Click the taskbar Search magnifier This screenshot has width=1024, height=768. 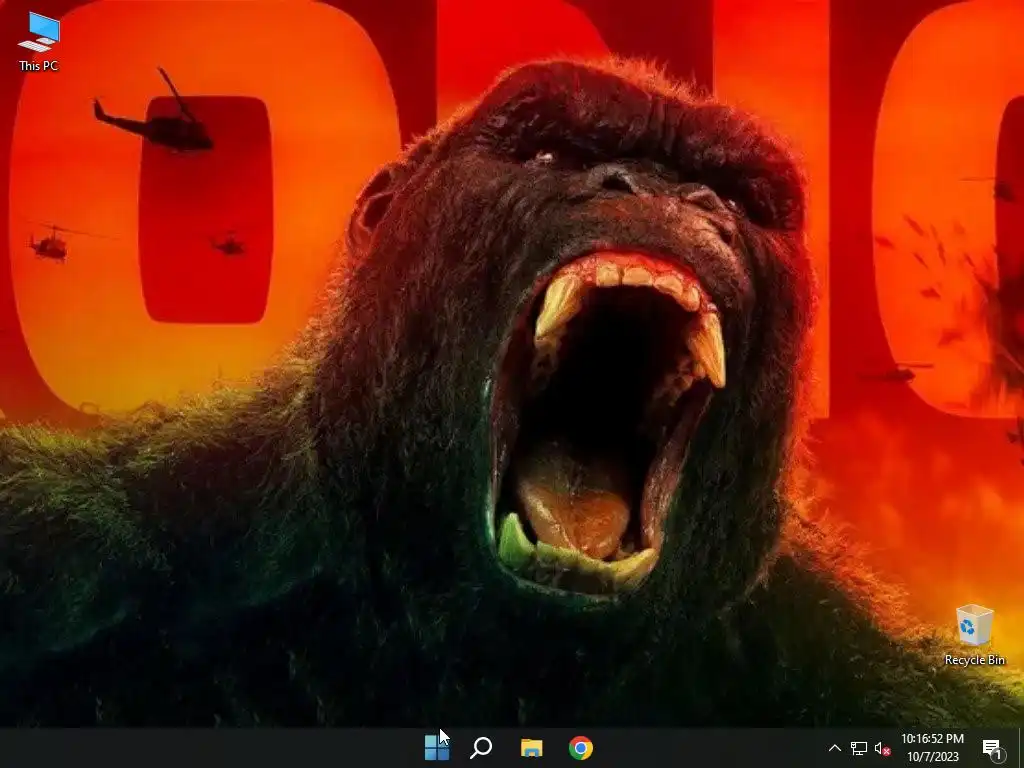(x=481, y=748)
